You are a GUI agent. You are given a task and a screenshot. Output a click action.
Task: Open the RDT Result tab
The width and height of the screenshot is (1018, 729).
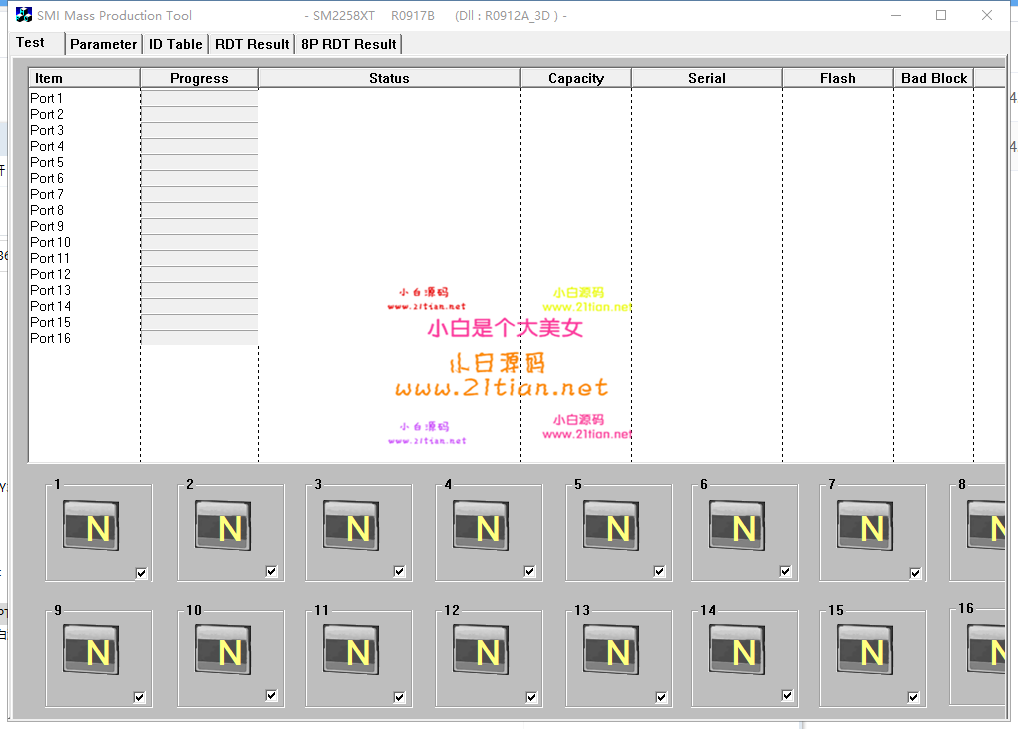point(252,44)
